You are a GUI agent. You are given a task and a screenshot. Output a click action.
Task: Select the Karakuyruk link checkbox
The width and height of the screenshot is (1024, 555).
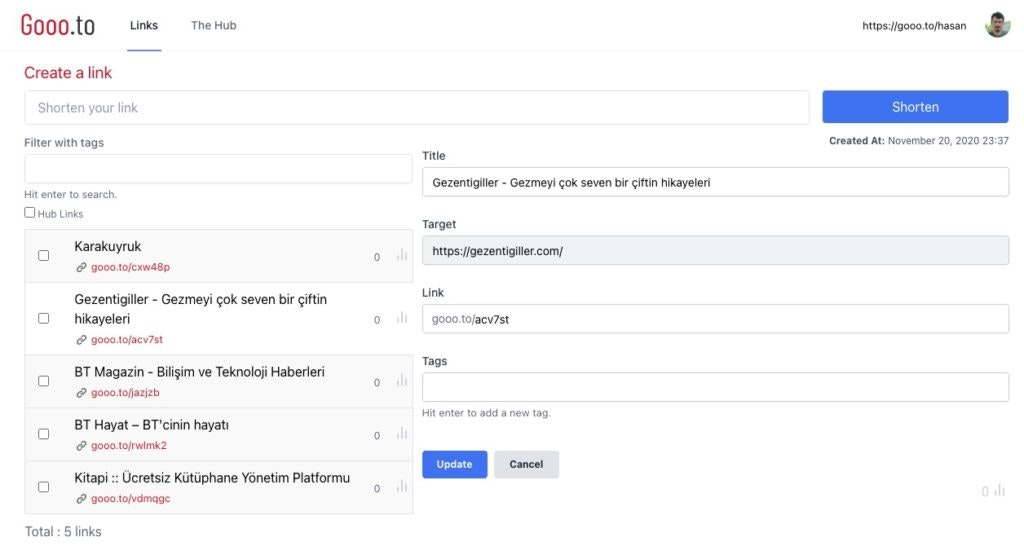44,256
